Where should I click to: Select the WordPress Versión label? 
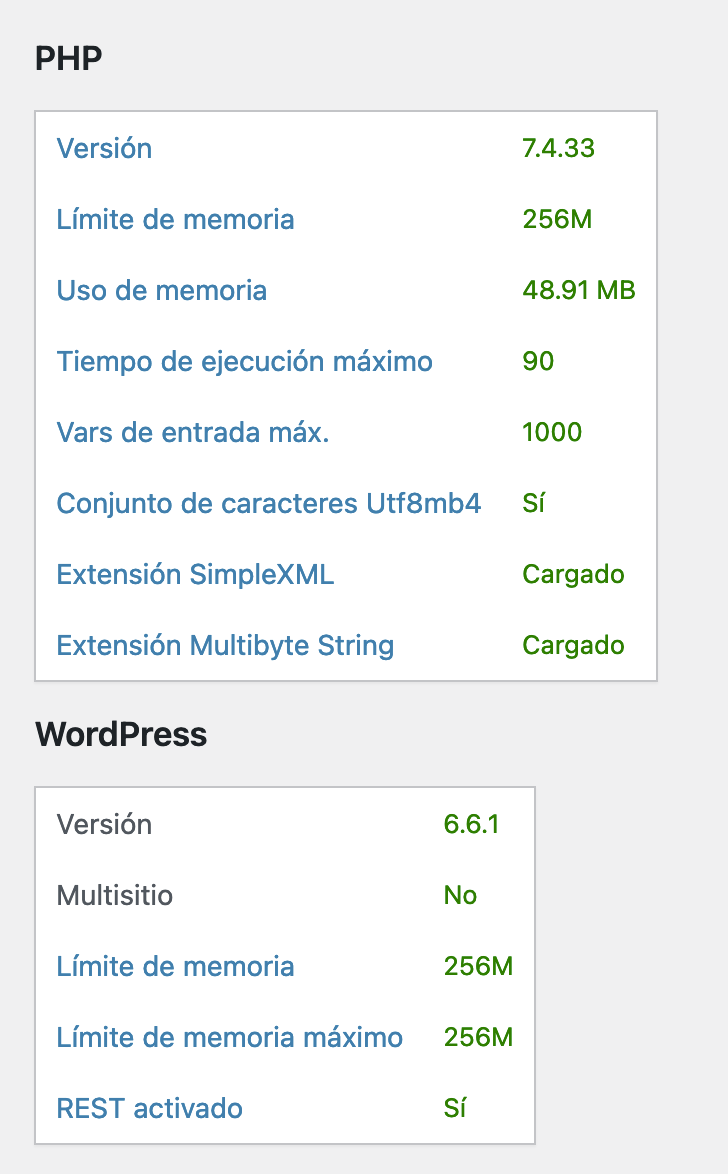pos(104,824)
